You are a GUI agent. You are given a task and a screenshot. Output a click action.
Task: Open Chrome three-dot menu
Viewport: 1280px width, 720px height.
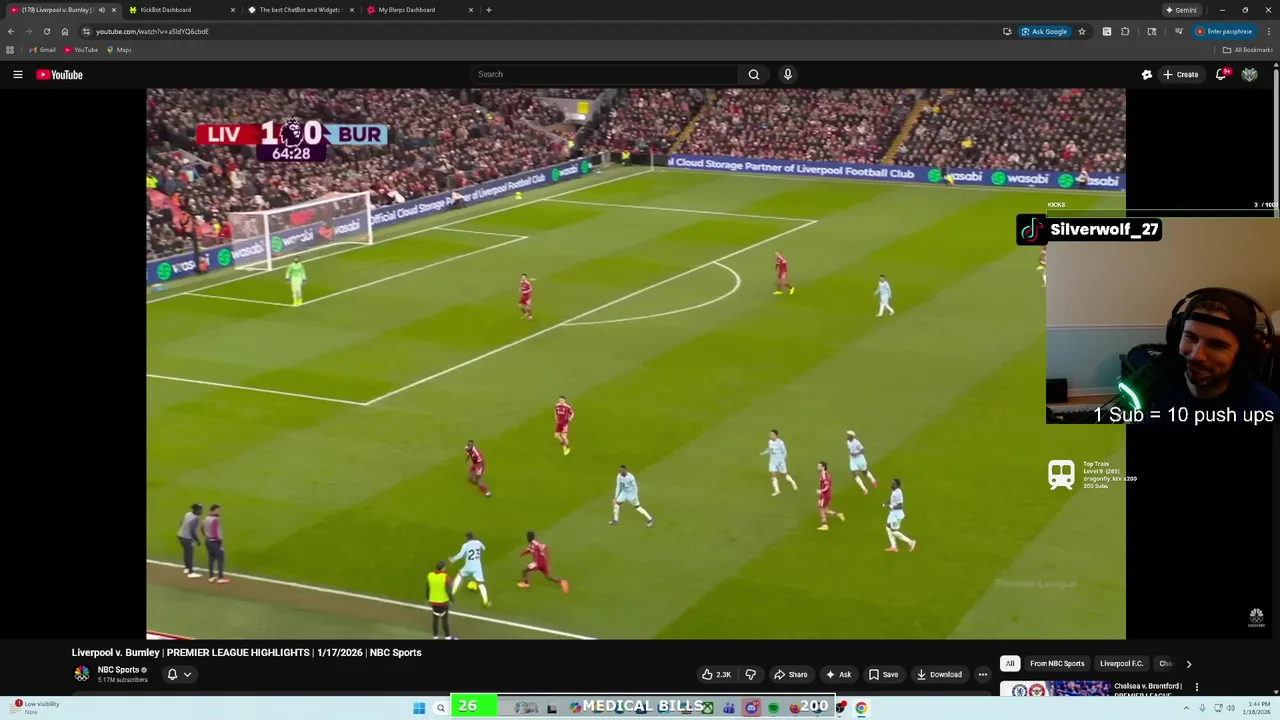pyautogui.click(x=1269, y=31)
